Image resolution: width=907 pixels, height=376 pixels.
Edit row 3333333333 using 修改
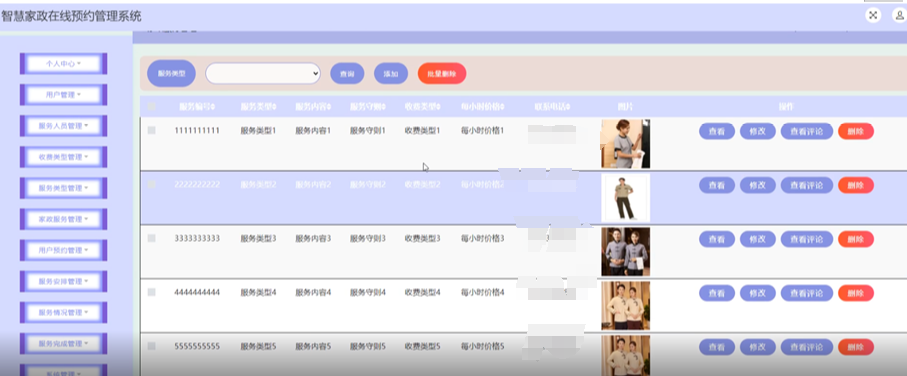click(x=758, y=239)
